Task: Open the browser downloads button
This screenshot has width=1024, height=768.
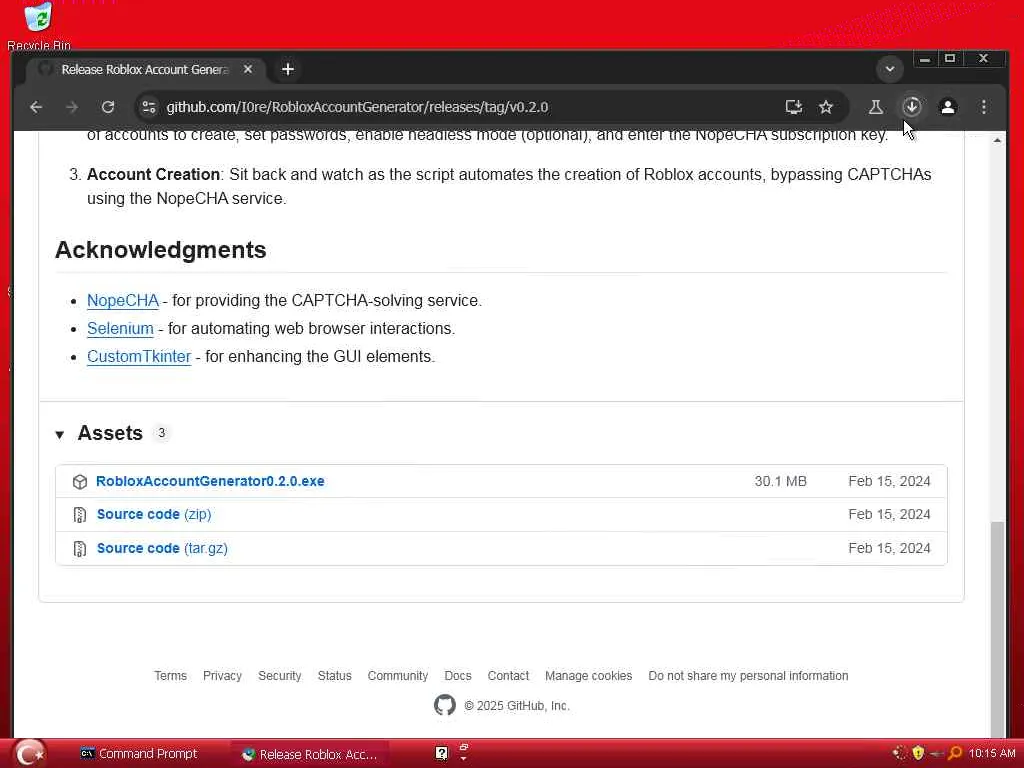Action: pyautogui.click(x=912, y=107)
